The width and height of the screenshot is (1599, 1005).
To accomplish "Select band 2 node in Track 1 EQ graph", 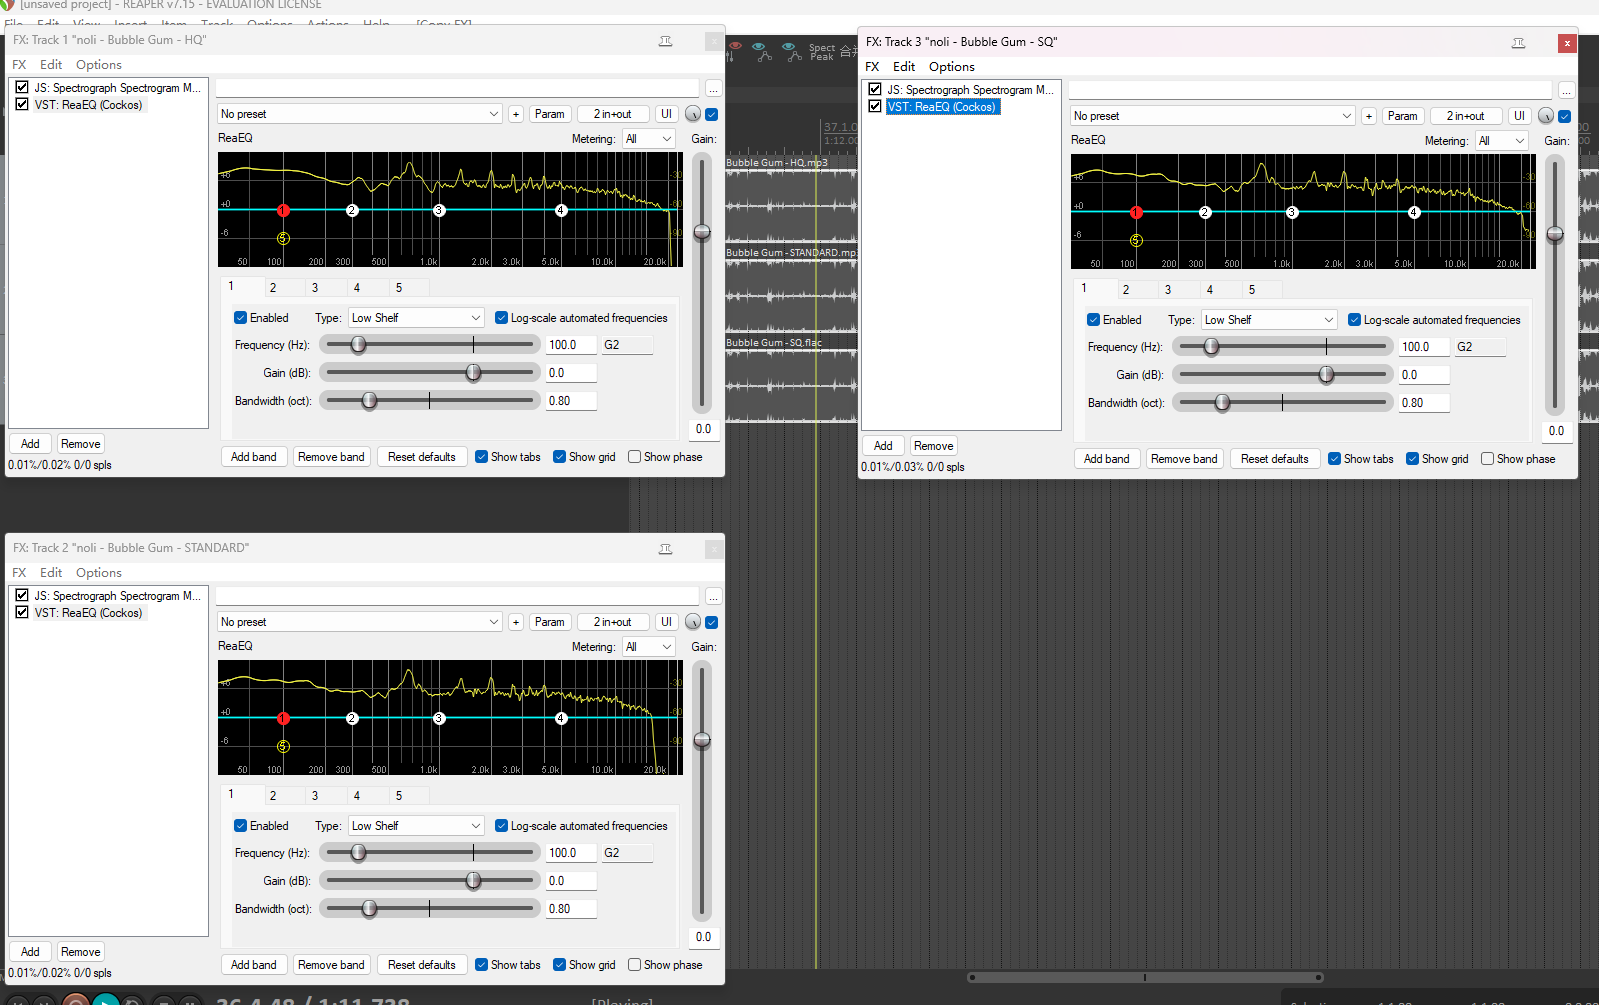I will click(x=352, y=210).
